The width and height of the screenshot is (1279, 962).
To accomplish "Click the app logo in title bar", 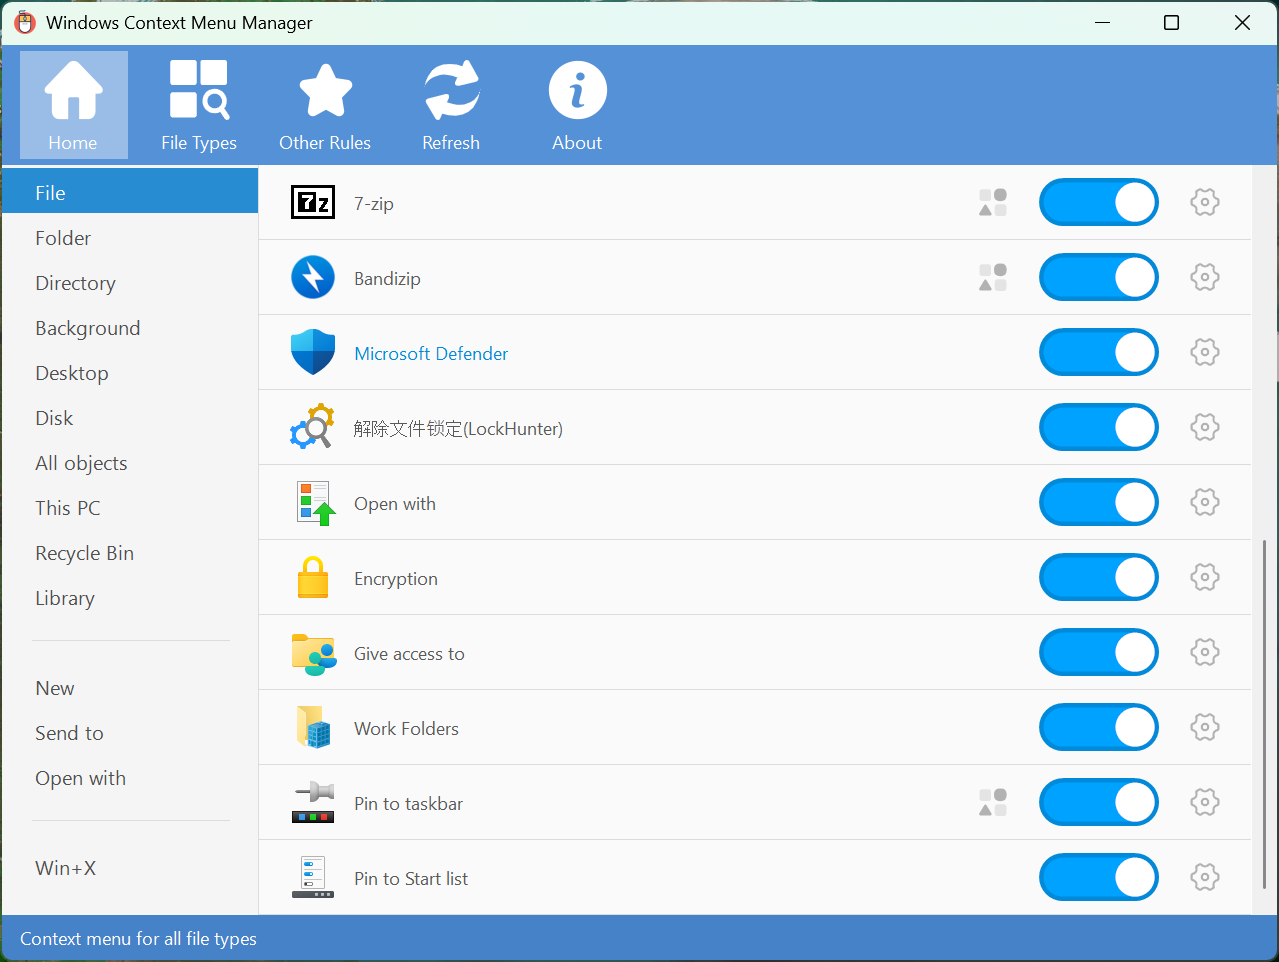I will coord(25,22).
